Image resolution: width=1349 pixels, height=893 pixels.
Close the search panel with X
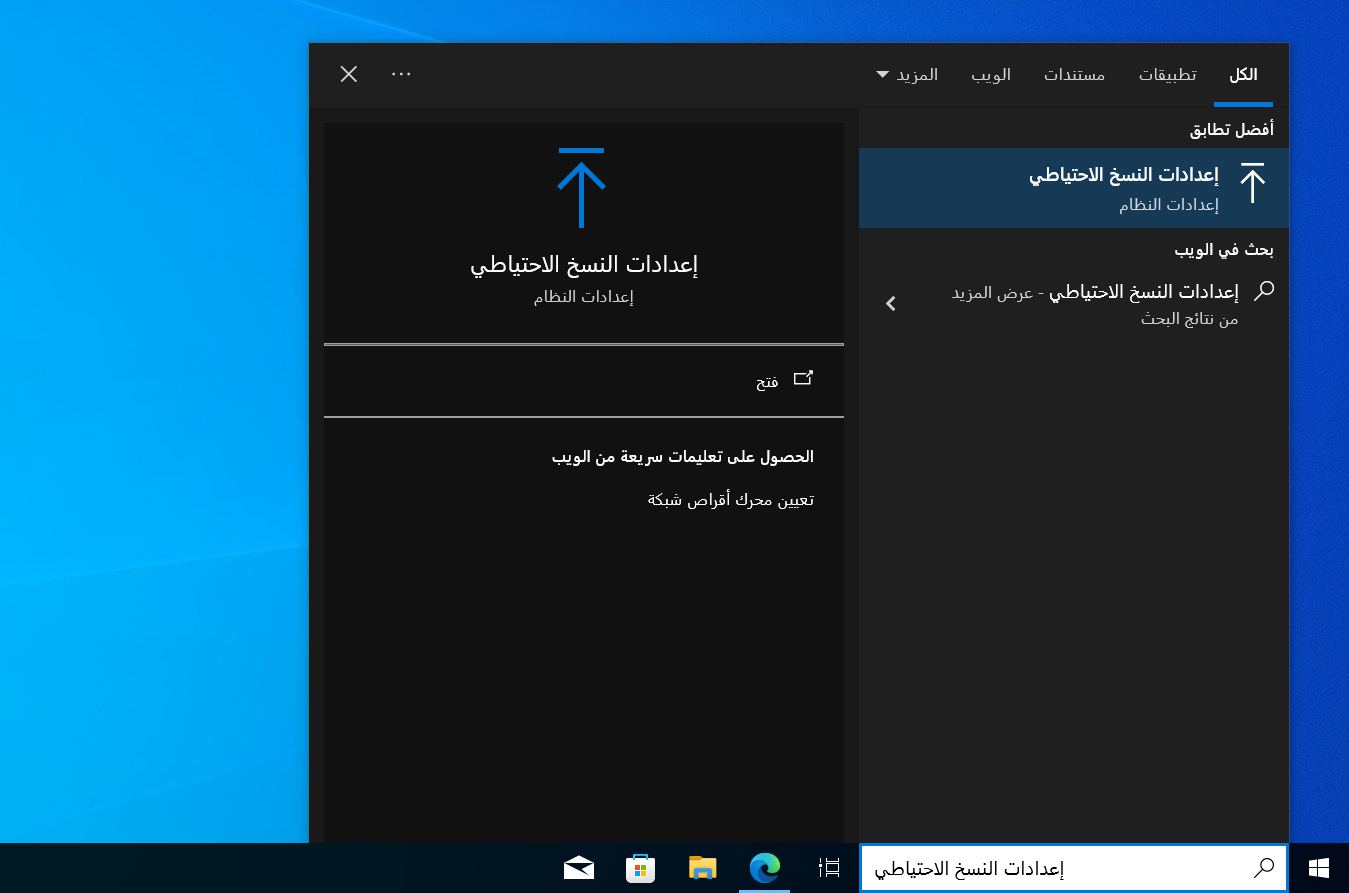(x=349, y=74)
